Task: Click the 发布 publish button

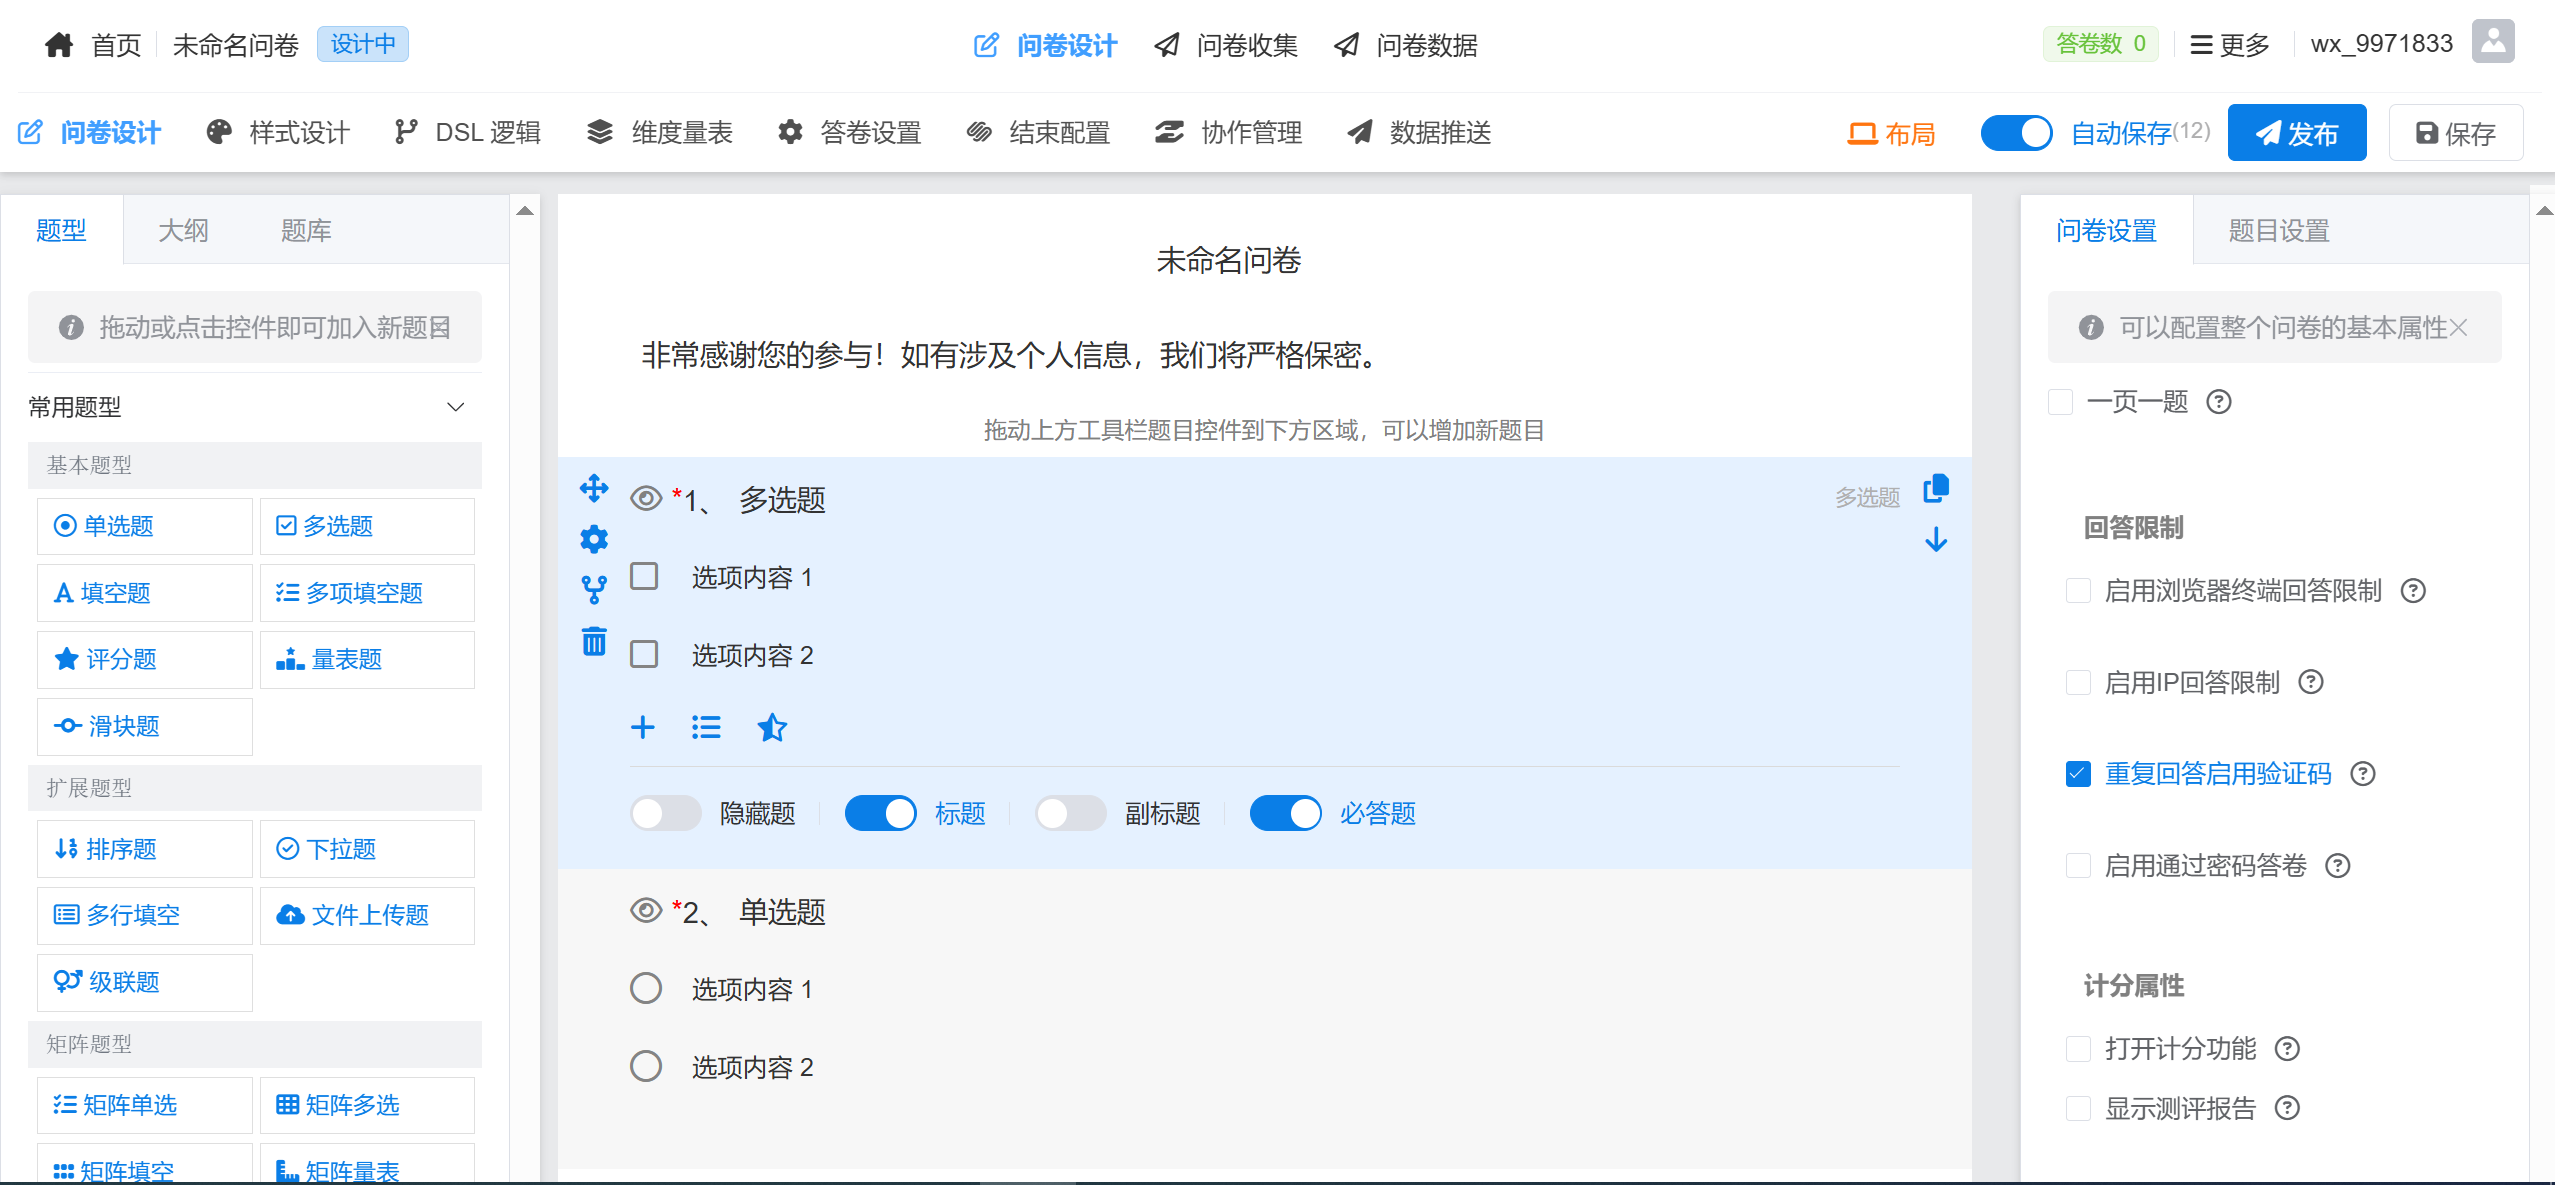Action: 2297,133
